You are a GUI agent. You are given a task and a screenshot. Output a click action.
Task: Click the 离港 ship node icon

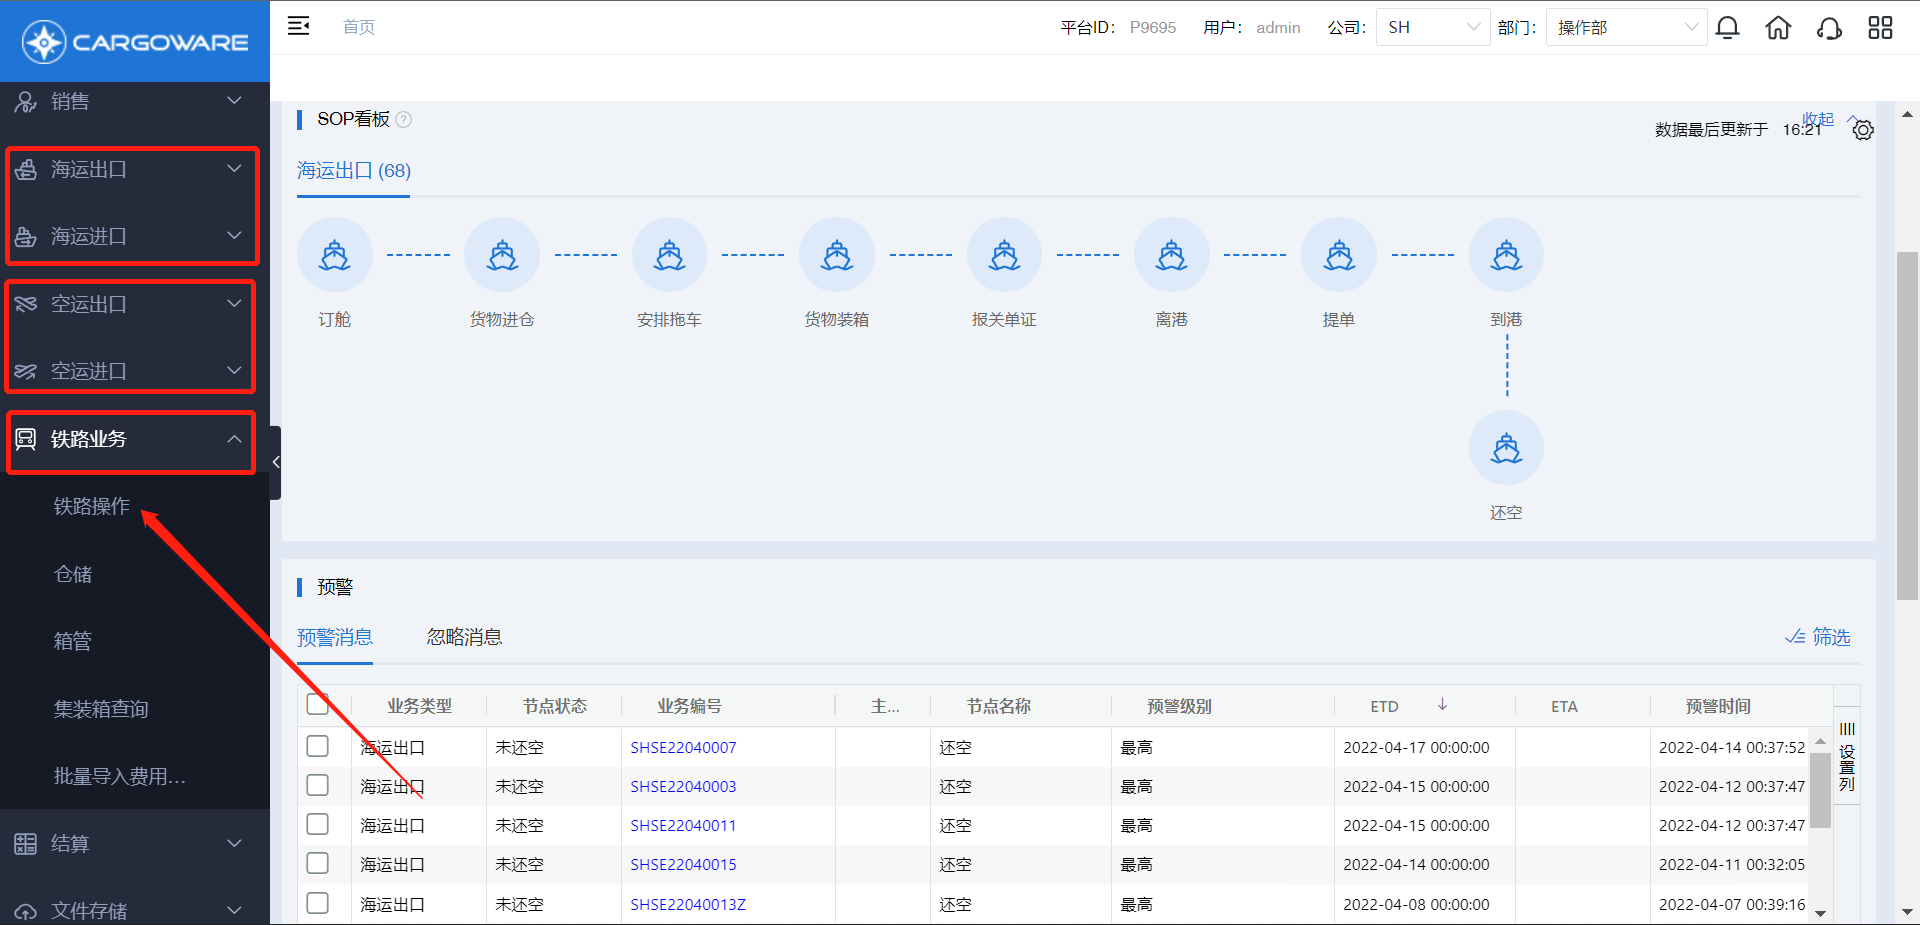pyautogui.click(x=1171, y=256)
